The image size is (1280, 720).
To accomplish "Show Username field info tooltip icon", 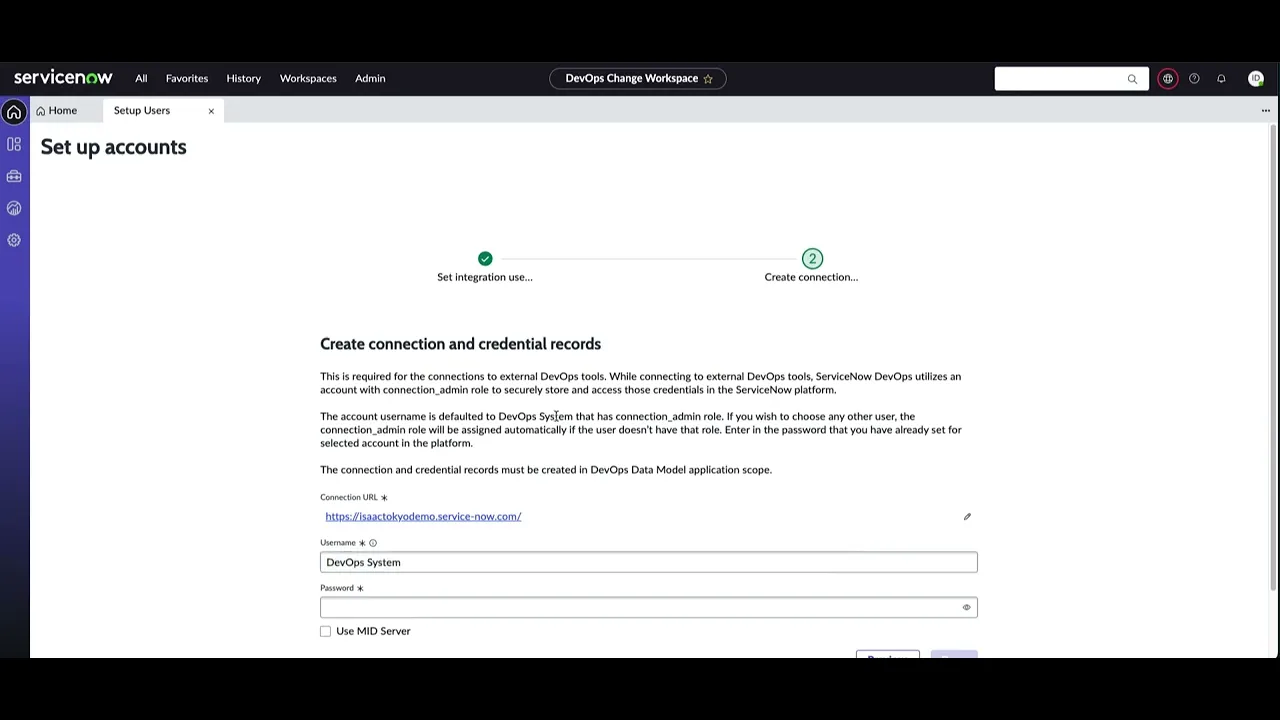I will 373,542.
